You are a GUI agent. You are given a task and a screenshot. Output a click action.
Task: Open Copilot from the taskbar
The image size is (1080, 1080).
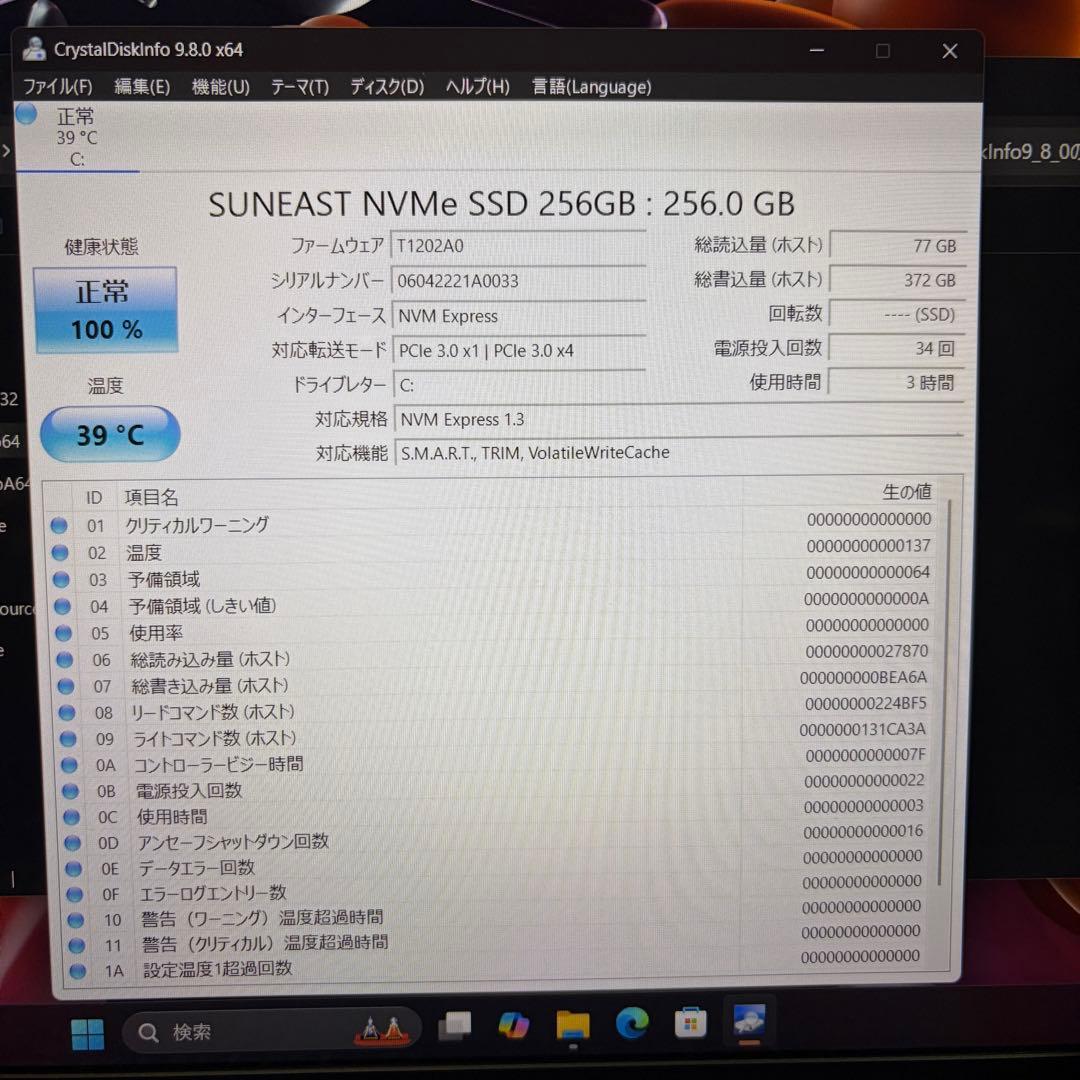(x=514, y=1024)
